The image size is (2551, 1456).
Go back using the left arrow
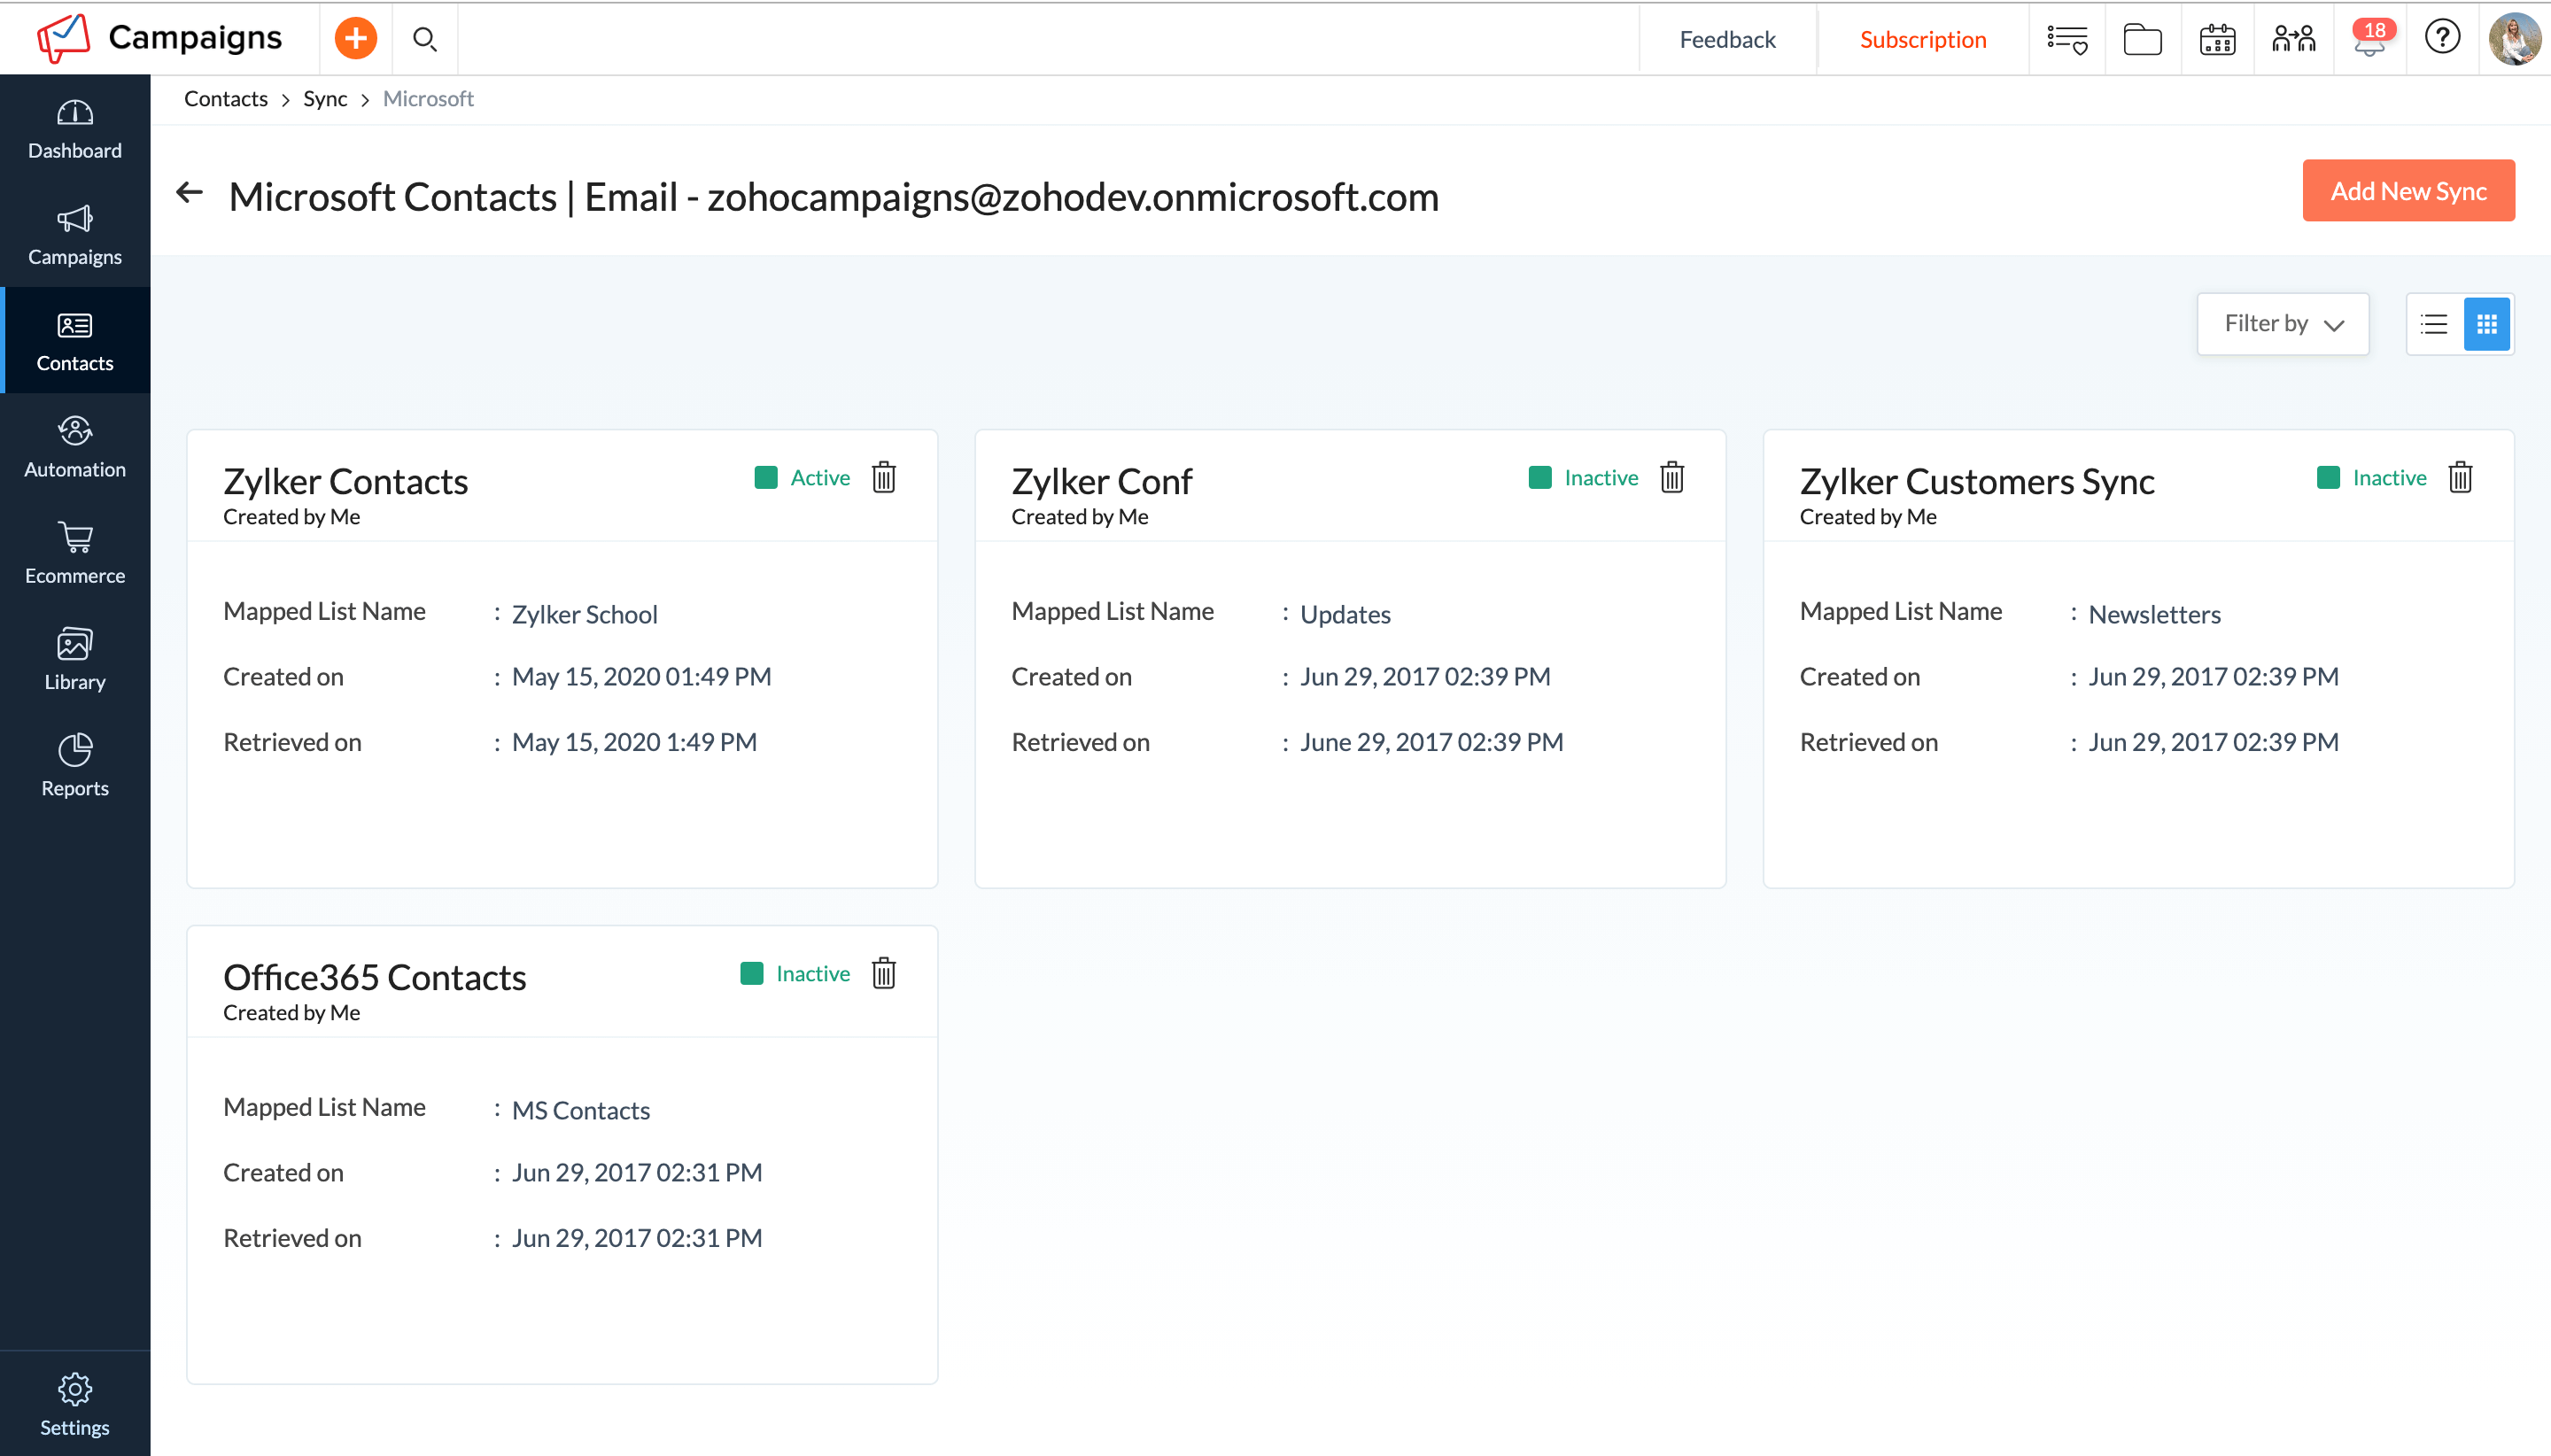(x=189, y=192)
